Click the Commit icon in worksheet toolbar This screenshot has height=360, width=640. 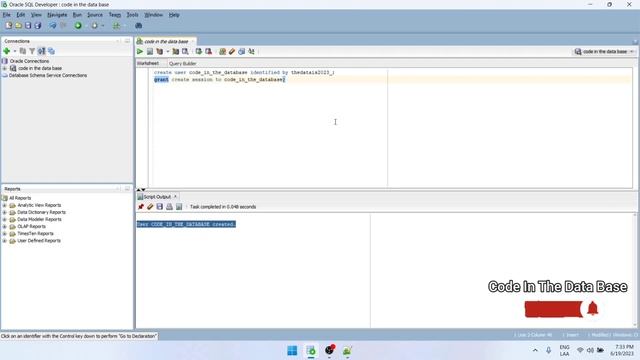(x=199, y=51)
